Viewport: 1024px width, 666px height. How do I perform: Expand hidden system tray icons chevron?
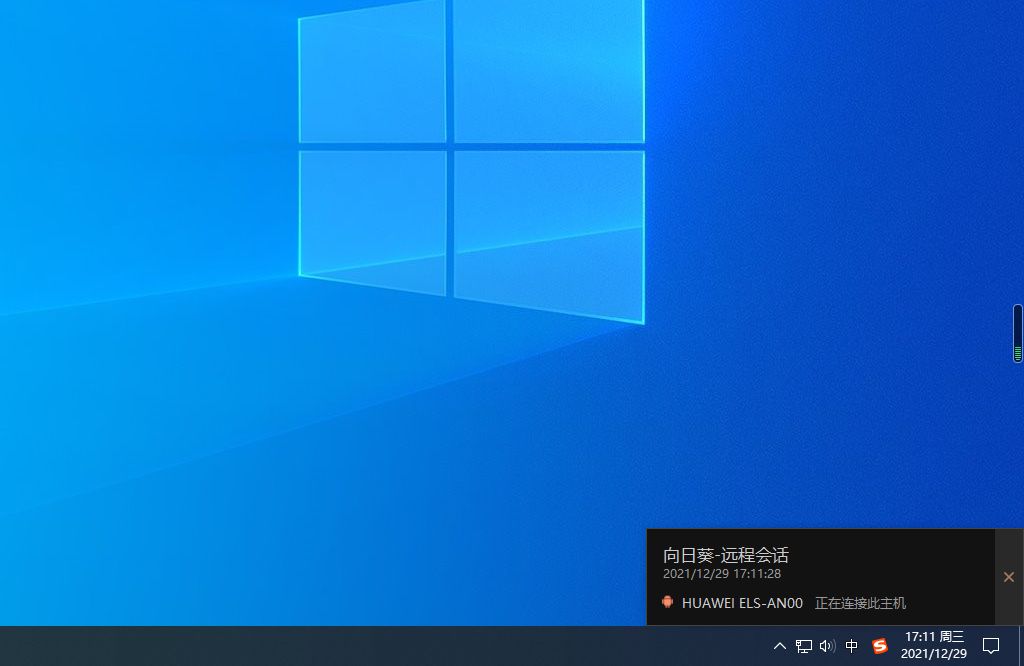tap(779, 646)
